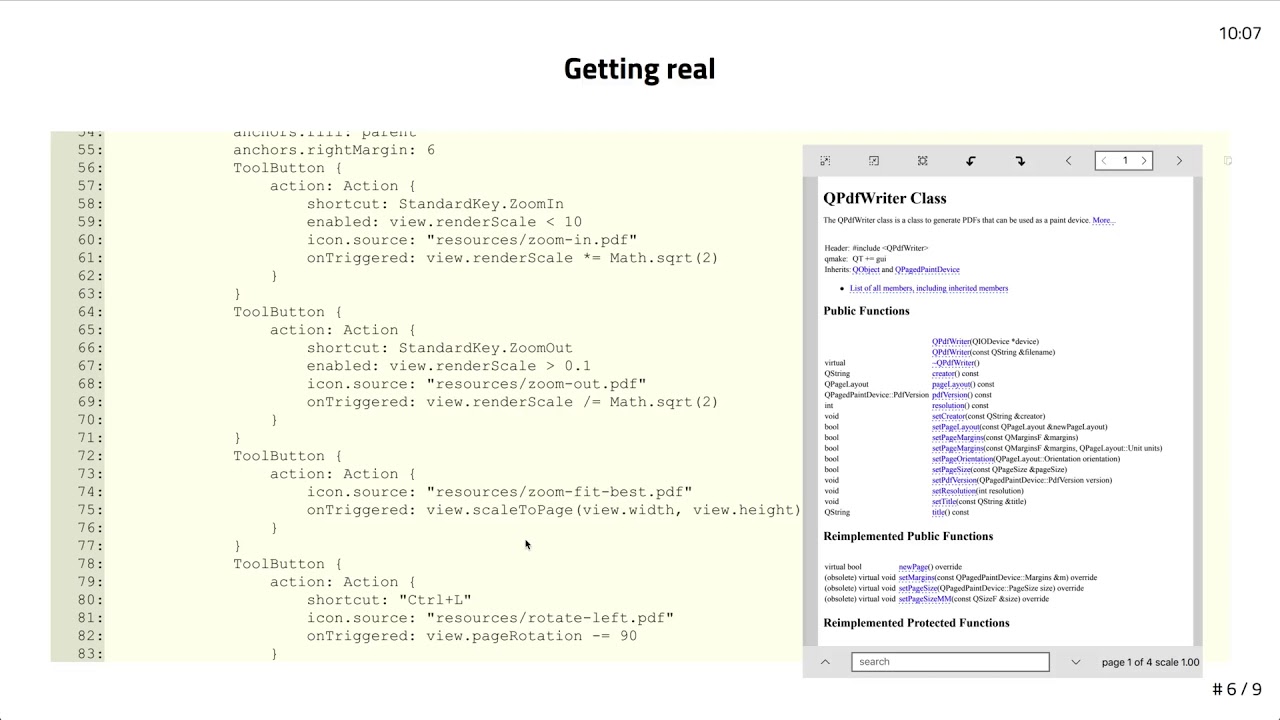This screenshot has height=720, width=1280.
Task: Rotate the PDF page left
Action: 970,161
